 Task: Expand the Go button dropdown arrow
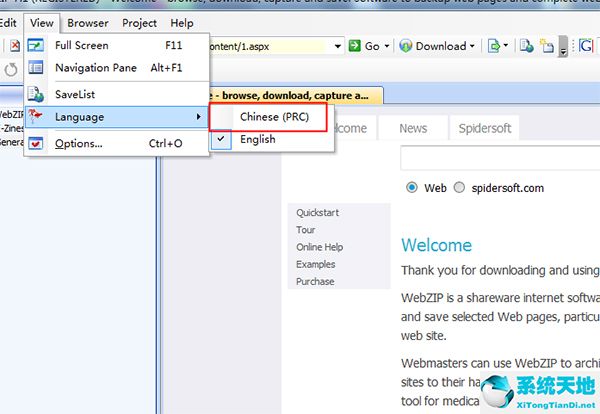[x=387, y=46]
